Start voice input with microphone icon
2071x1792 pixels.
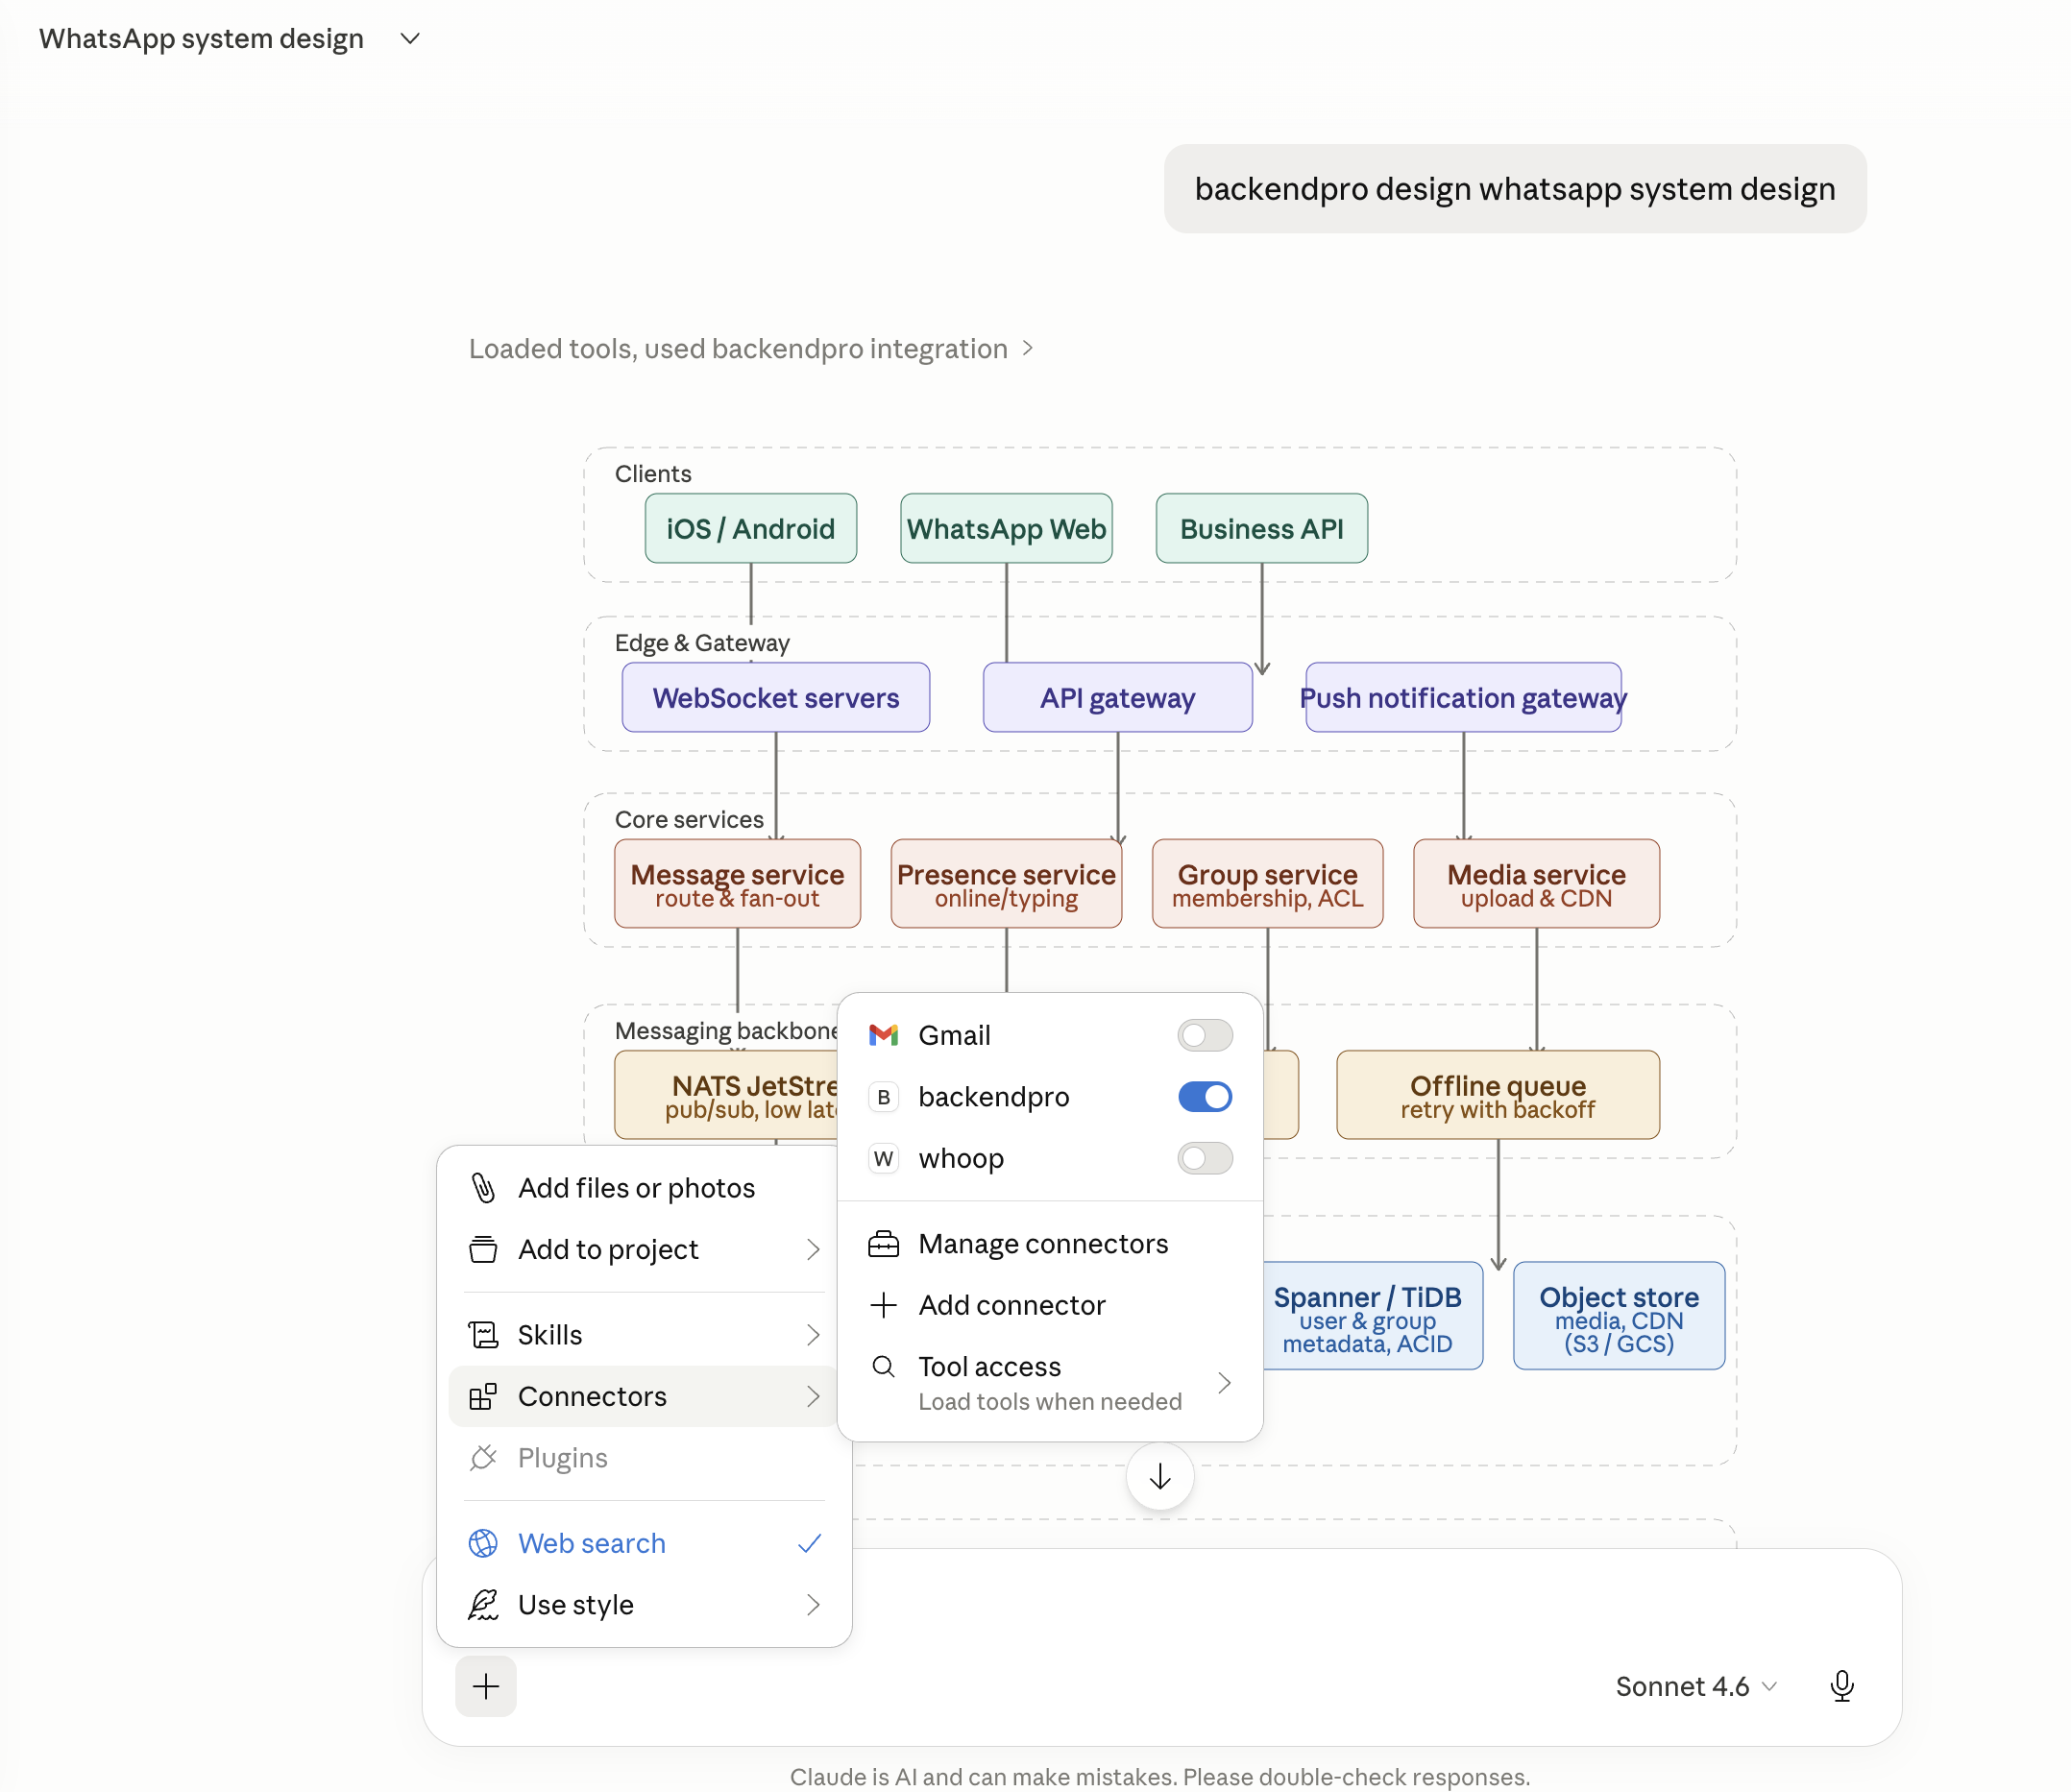1841,1686
